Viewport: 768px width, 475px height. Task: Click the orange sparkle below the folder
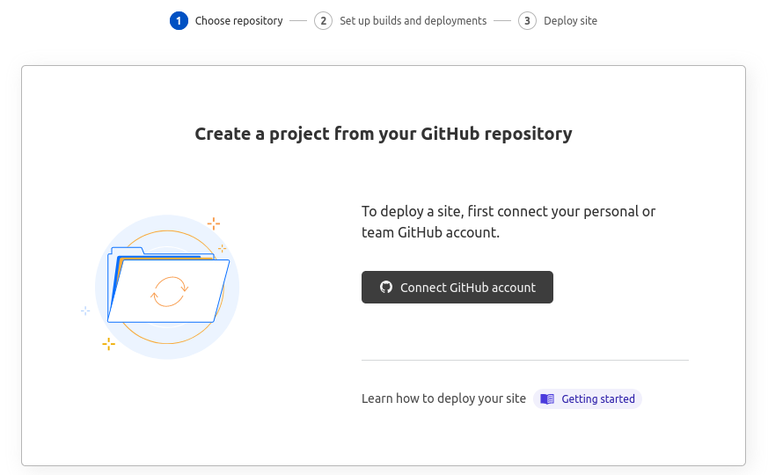[108, 344]
